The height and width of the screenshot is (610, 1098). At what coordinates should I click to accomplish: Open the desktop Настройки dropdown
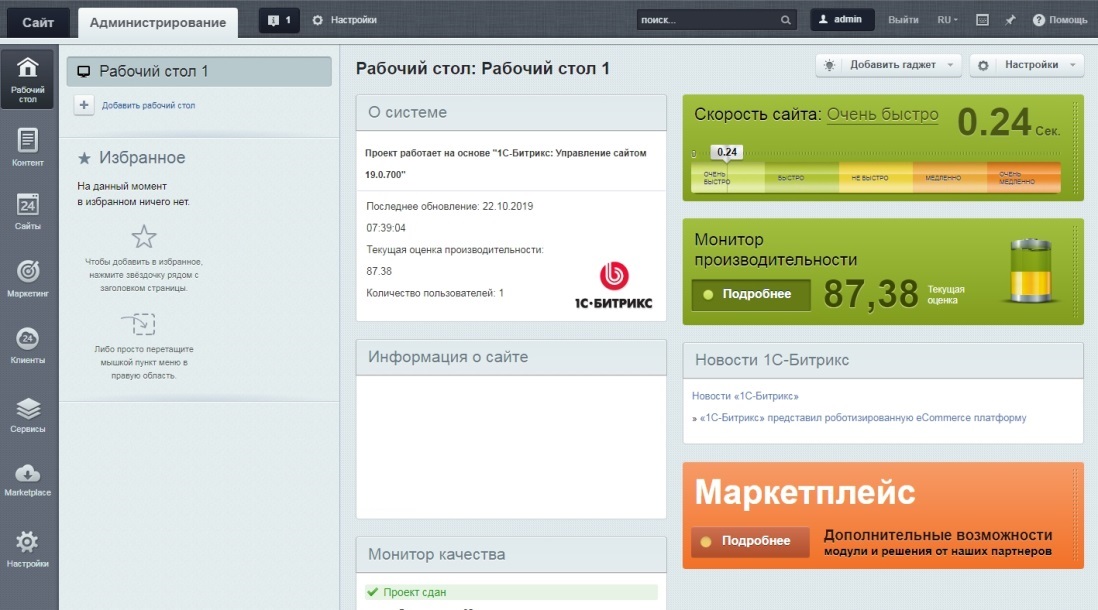tap(1027, 65)
